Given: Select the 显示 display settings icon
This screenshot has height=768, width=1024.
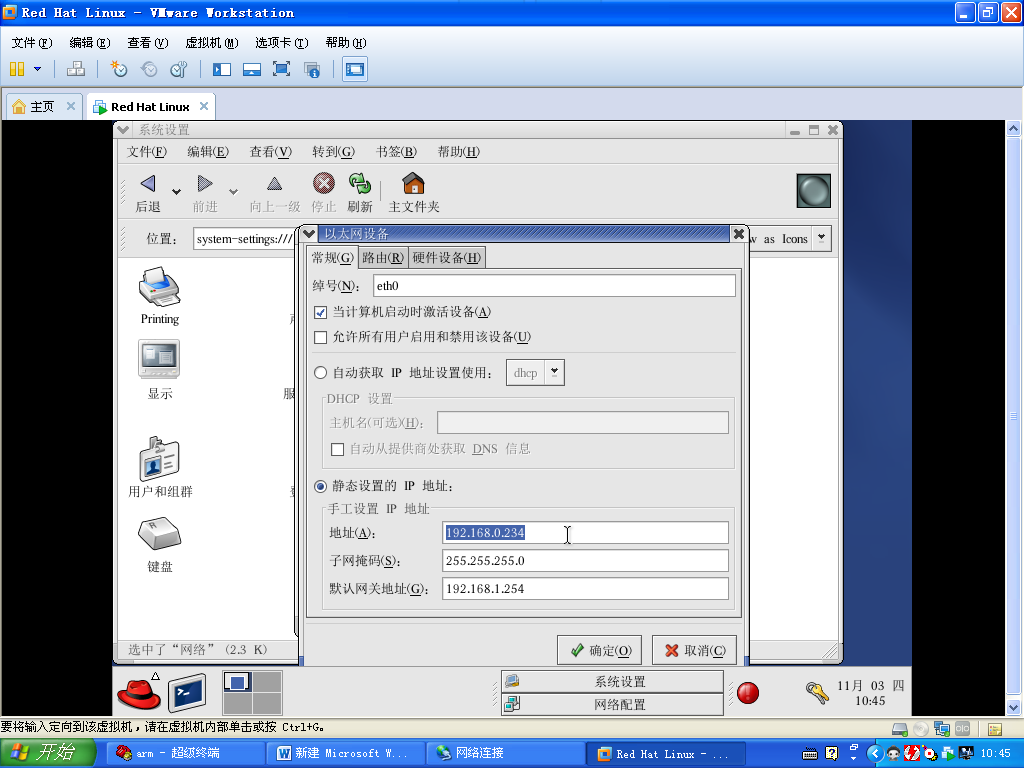Looking at the screenshot, I should click(x=159, y=359).
